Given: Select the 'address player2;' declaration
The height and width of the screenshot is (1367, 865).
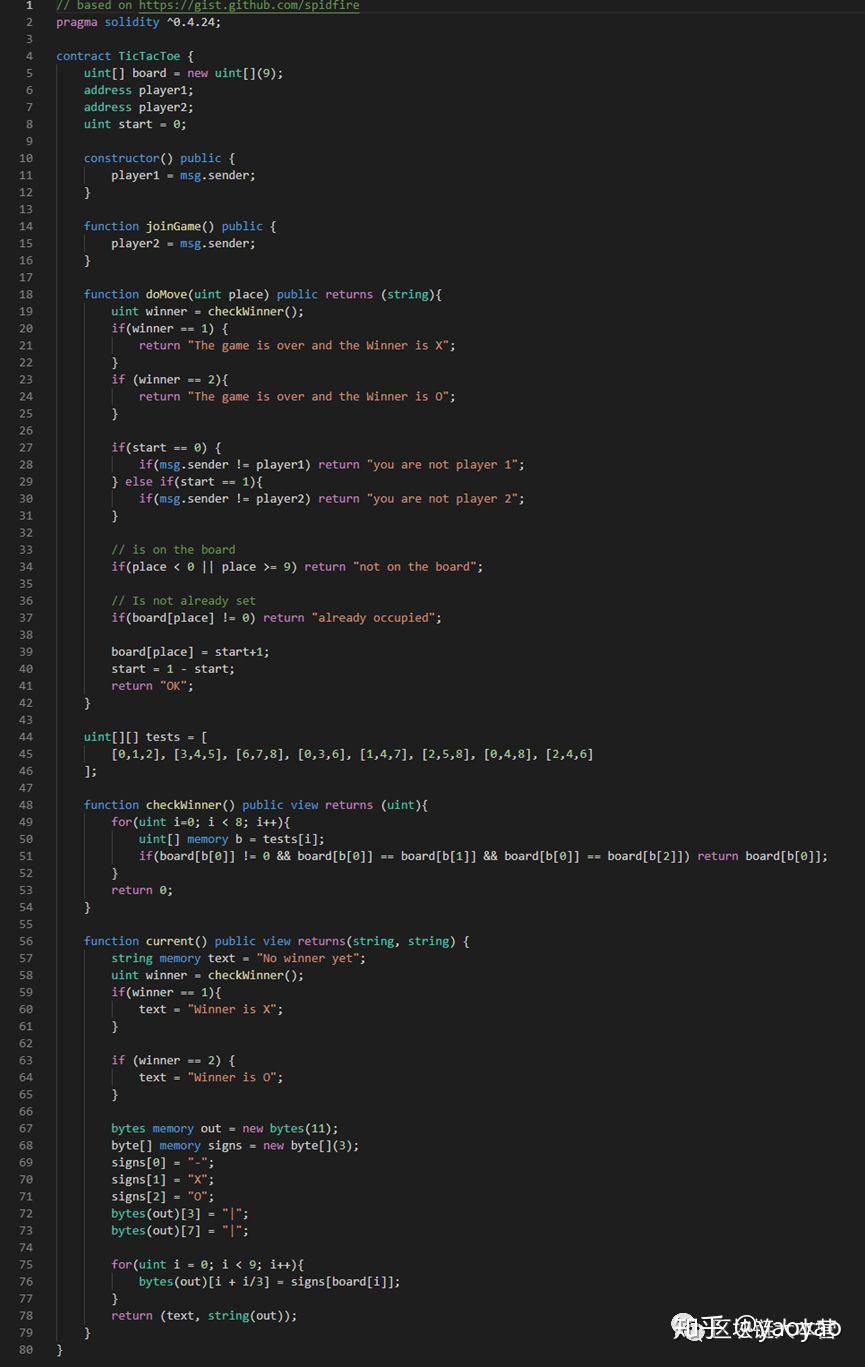Looking at the screenshot, I should click(139, 107).
